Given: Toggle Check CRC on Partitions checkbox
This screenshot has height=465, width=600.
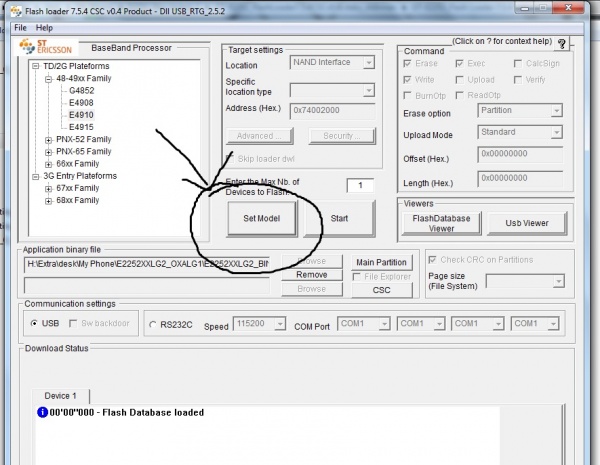Looking at the screenshot, I should point(432,260).
